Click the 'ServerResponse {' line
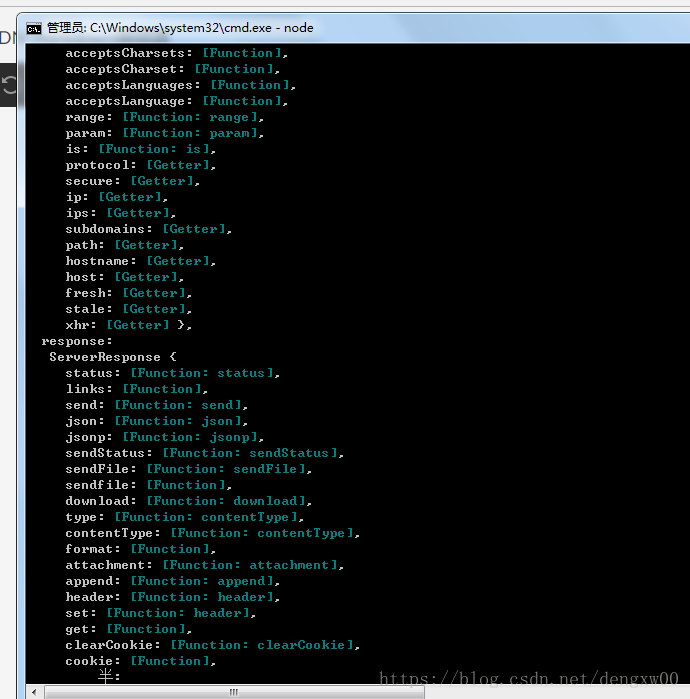690x699 pixels. click(x=113, y=357)
